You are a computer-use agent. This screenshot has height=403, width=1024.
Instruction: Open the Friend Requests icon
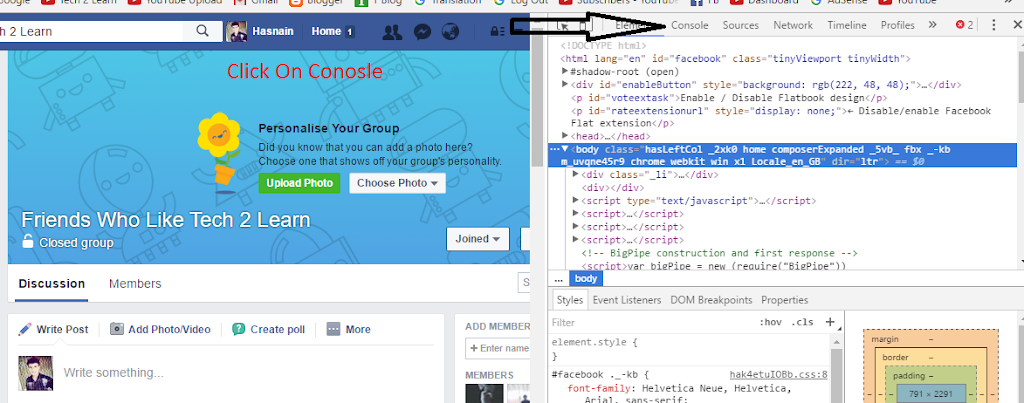pyautogui.click(x=392, y=31)
